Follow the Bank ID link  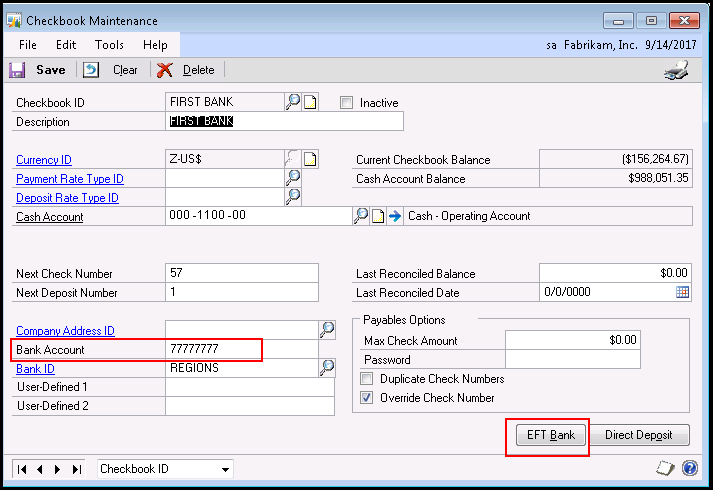[x=35, y=369]
